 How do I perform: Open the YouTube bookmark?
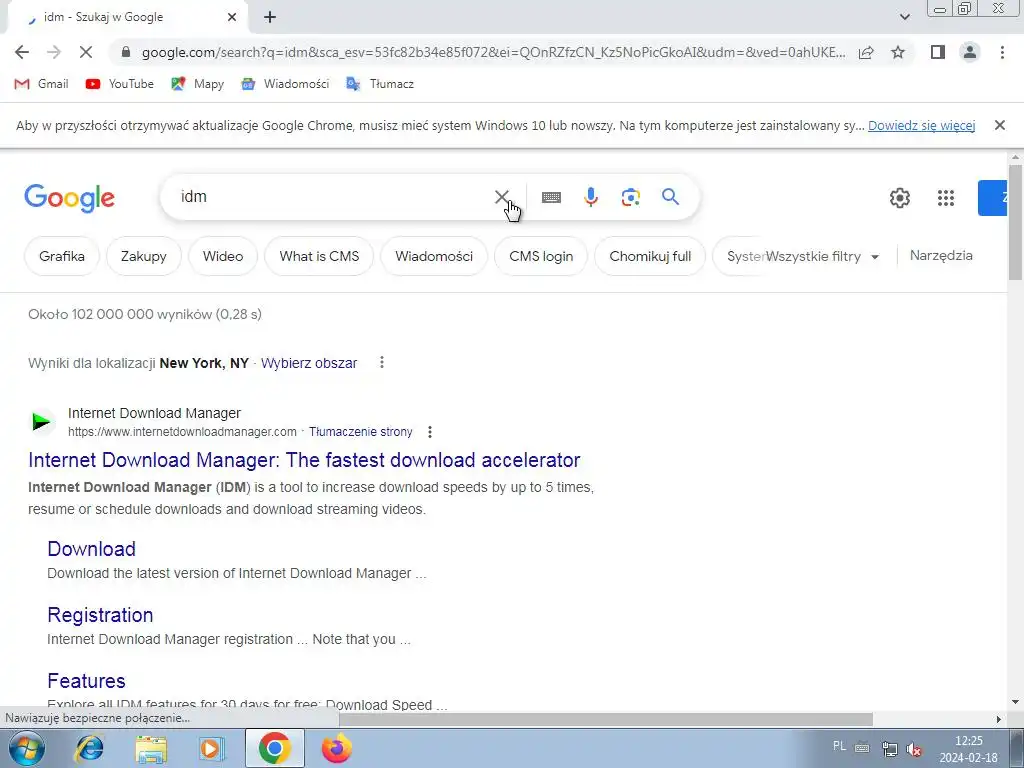point(120,84)
